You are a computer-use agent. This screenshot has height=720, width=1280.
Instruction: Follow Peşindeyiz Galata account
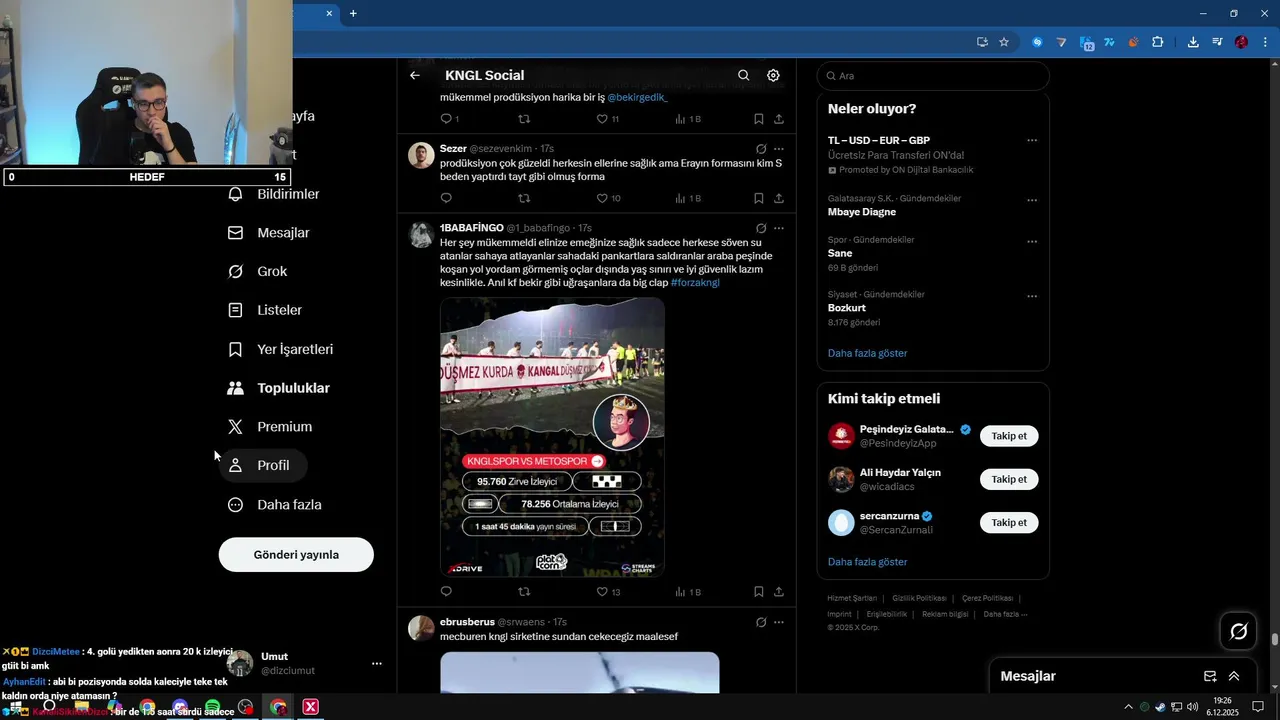click(1009, 436)
